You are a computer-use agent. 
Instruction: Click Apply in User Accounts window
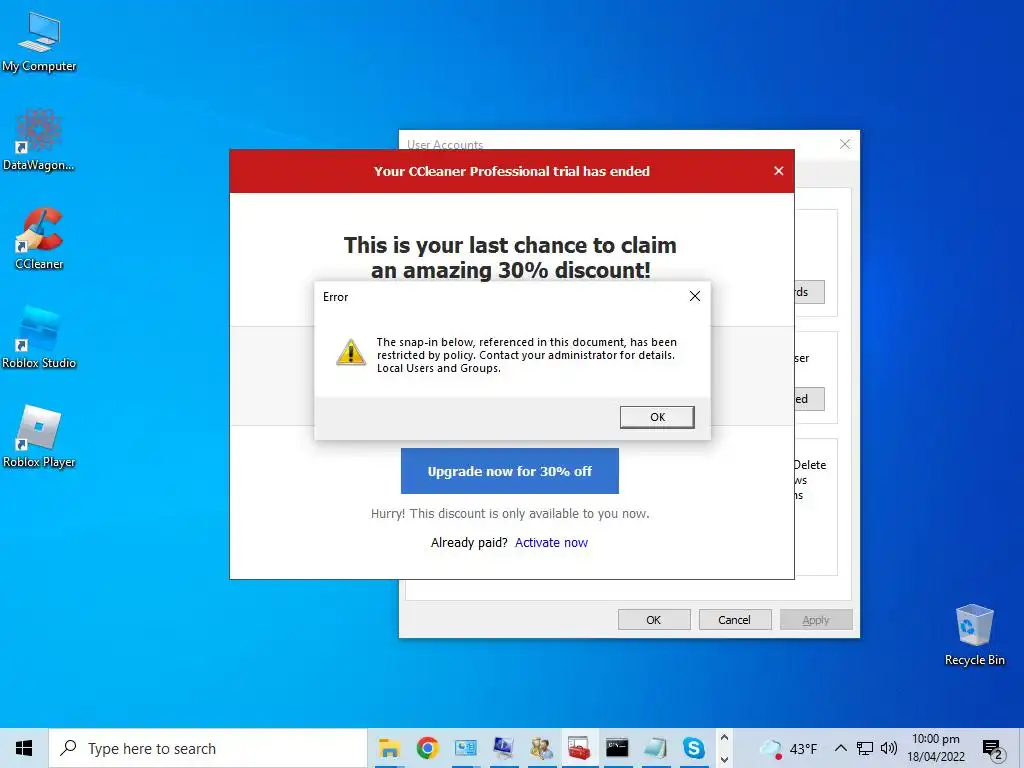[x=816, y=620]
